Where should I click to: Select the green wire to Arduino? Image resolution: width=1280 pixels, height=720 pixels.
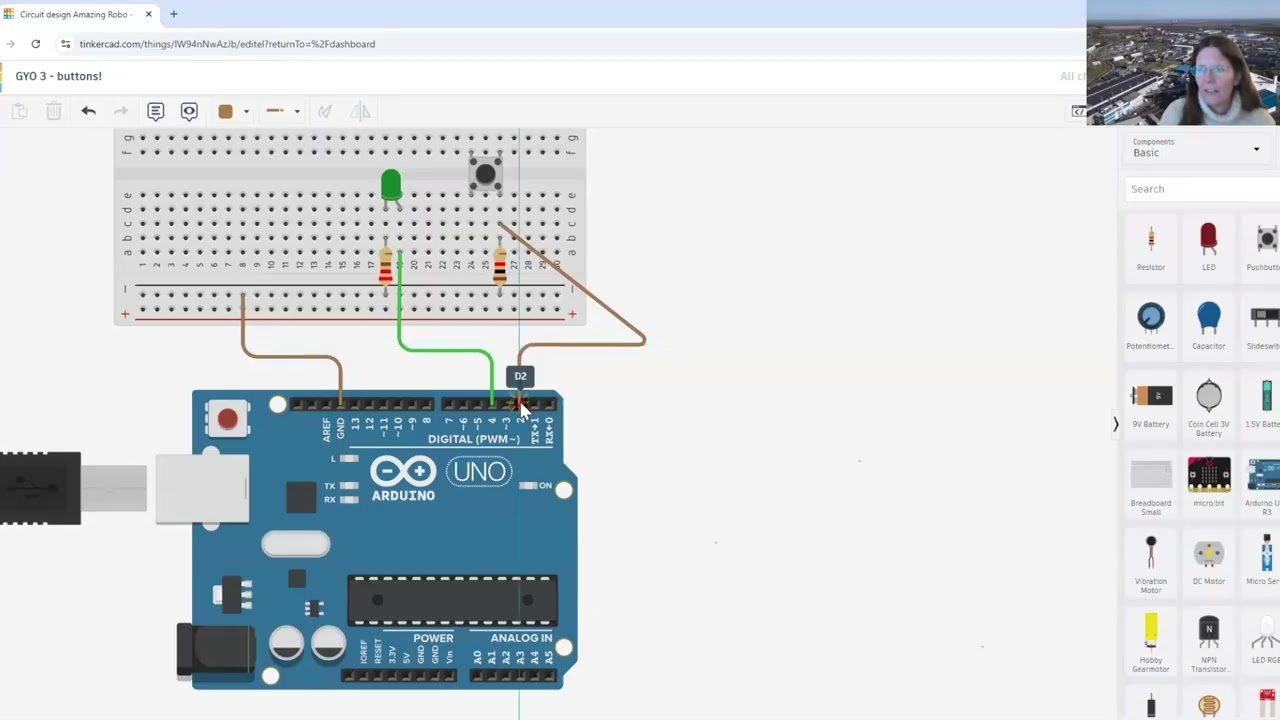445,349
